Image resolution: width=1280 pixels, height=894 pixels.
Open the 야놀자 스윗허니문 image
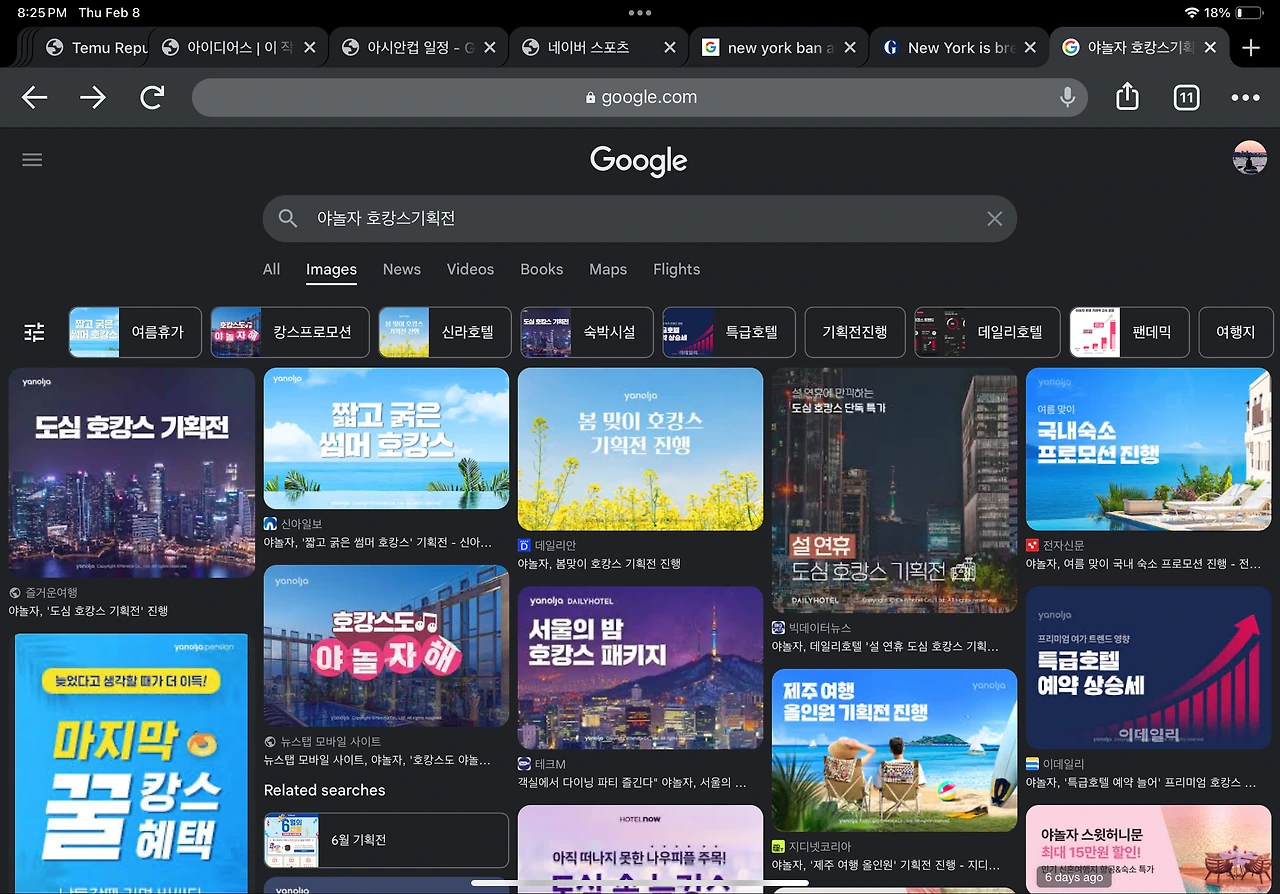1148,849
